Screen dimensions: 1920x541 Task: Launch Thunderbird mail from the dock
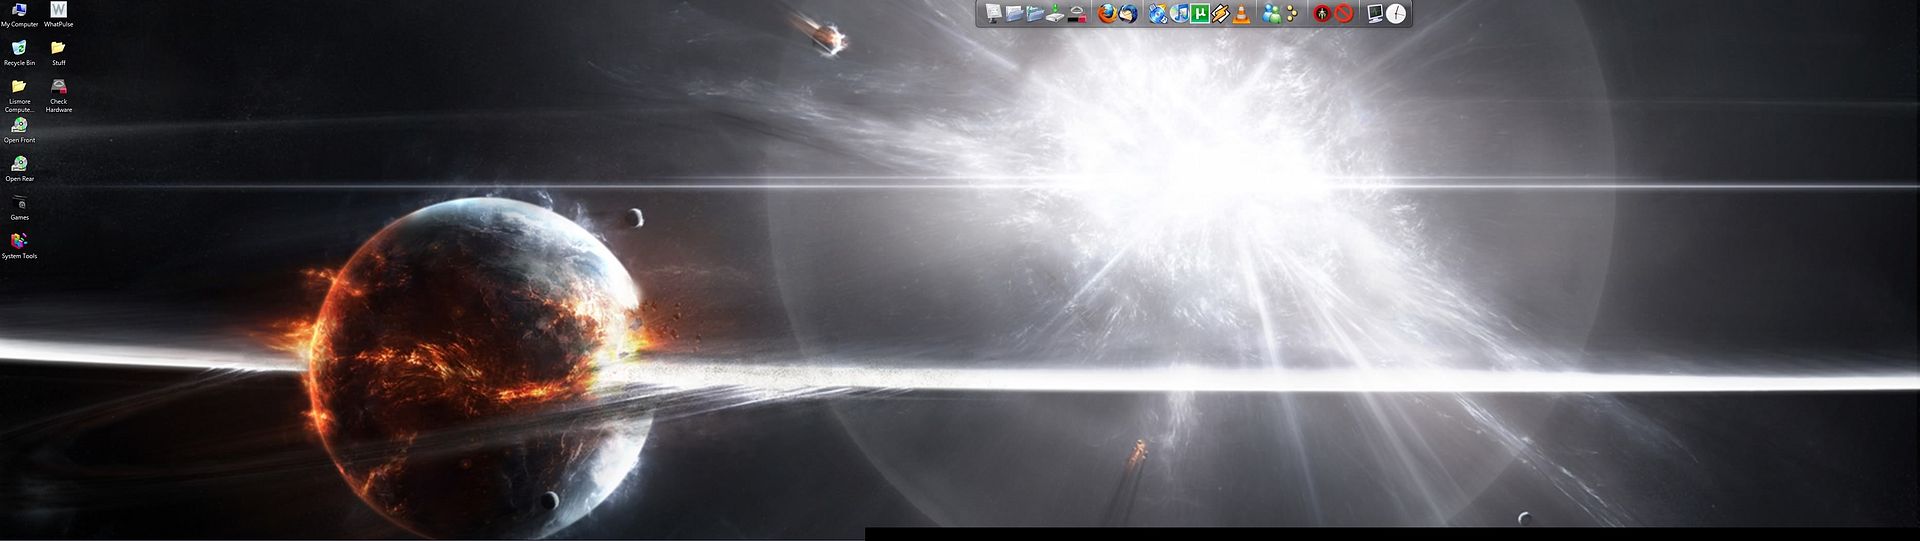click(x=1128, y=13)
